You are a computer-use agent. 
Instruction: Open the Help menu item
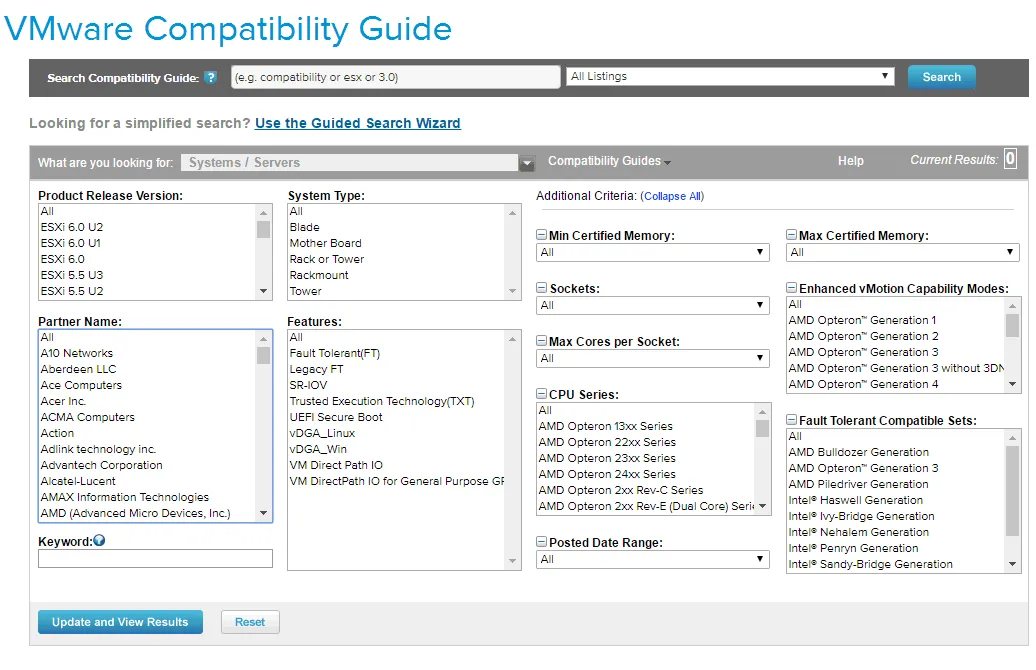coord(850,161)
